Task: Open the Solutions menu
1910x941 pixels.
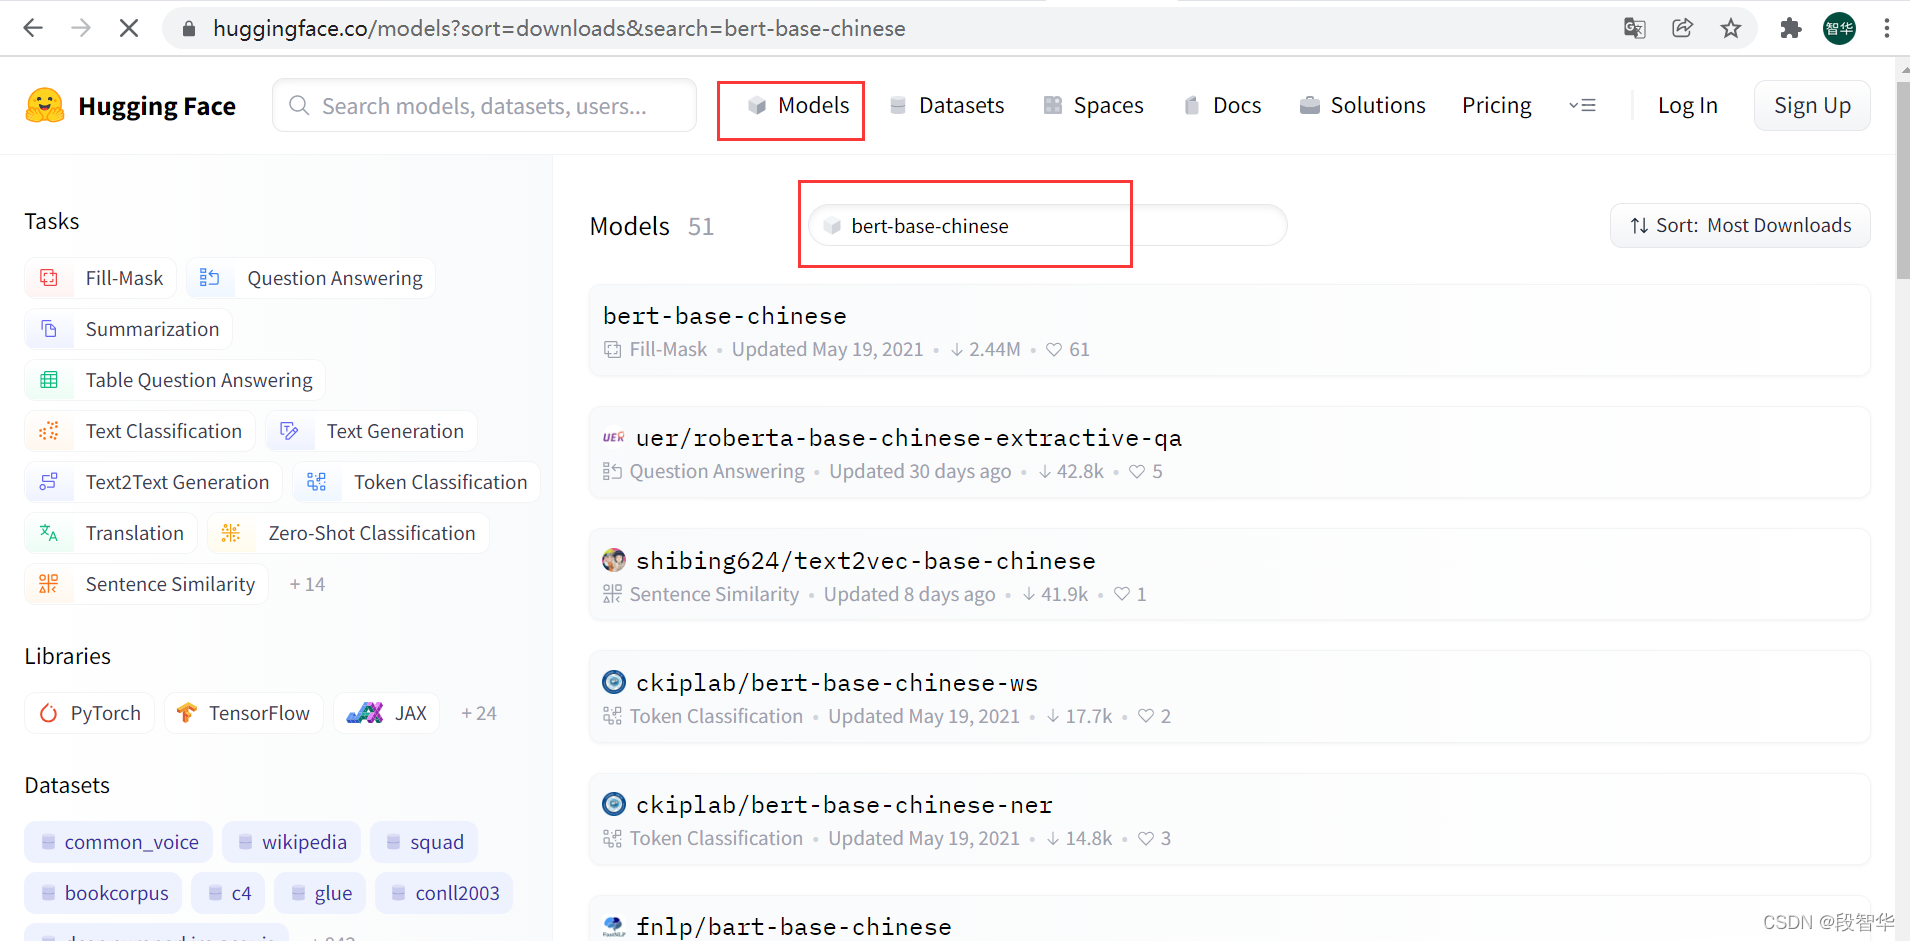Action: click(1362, 105)
